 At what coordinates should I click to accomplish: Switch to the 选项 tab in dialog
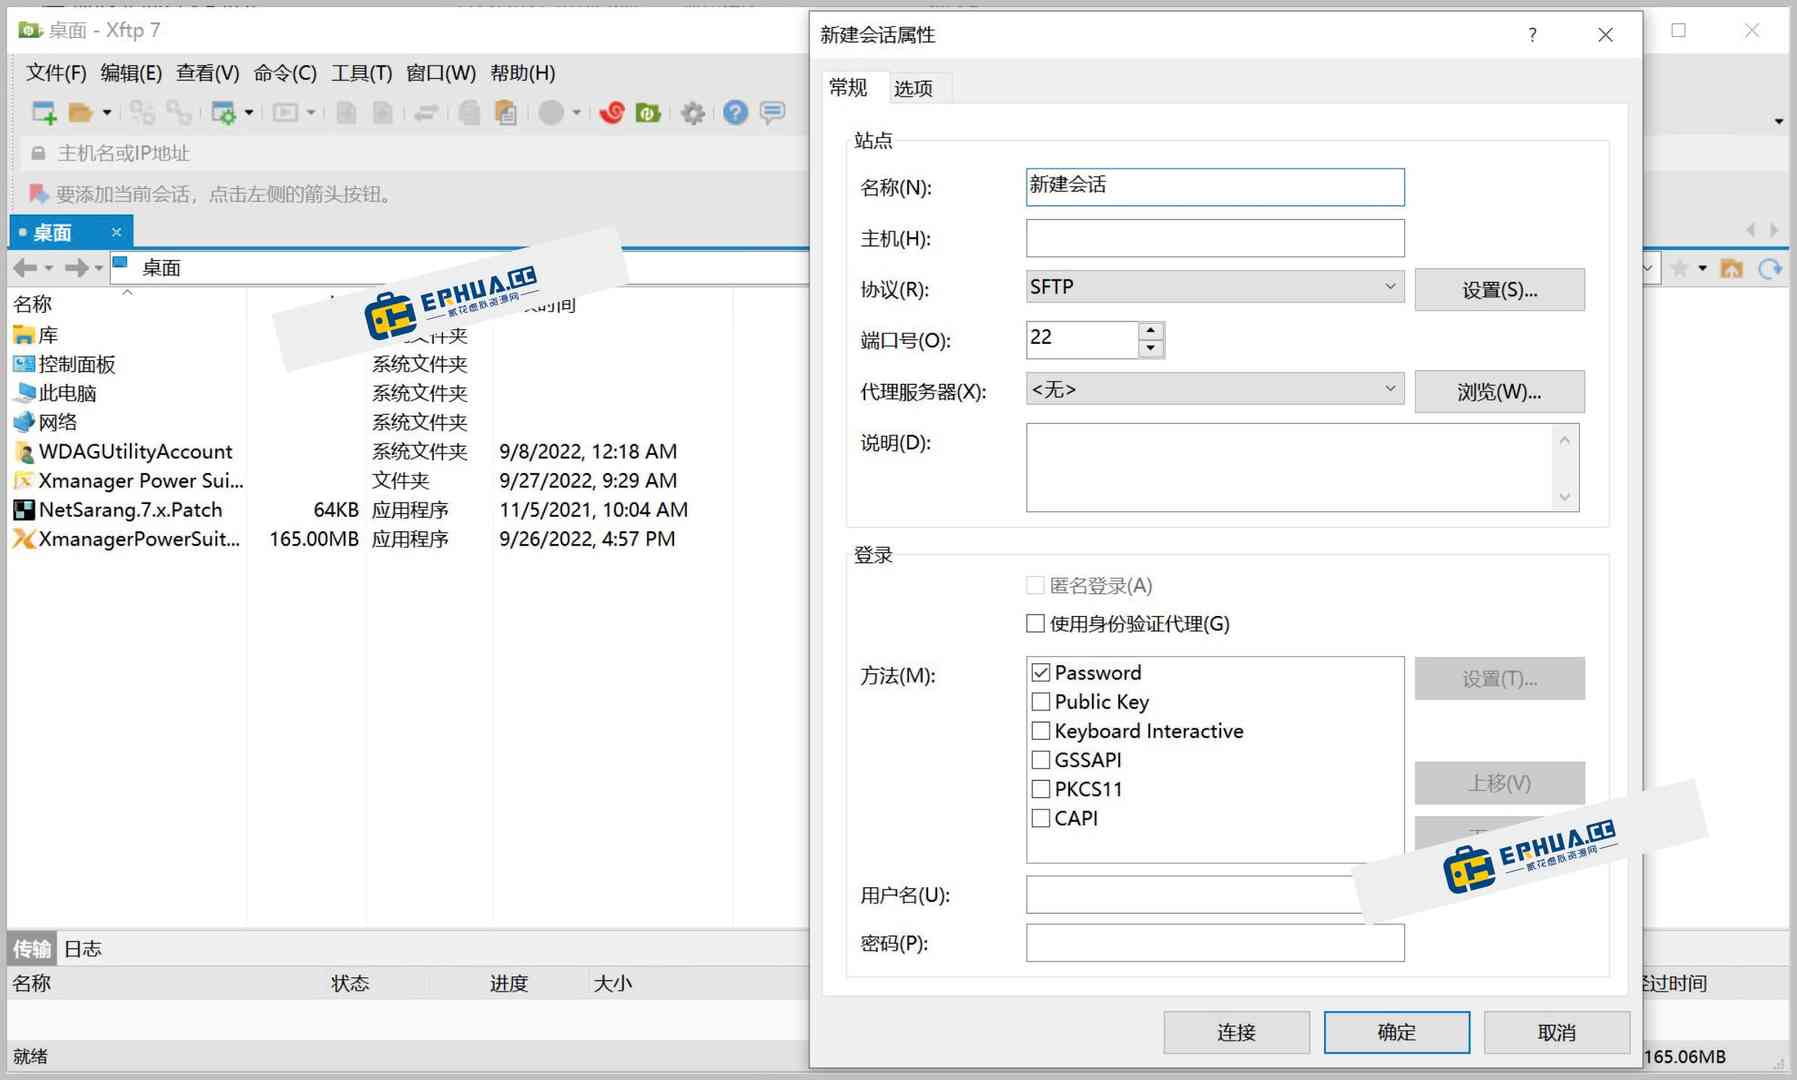click(913, 88)
